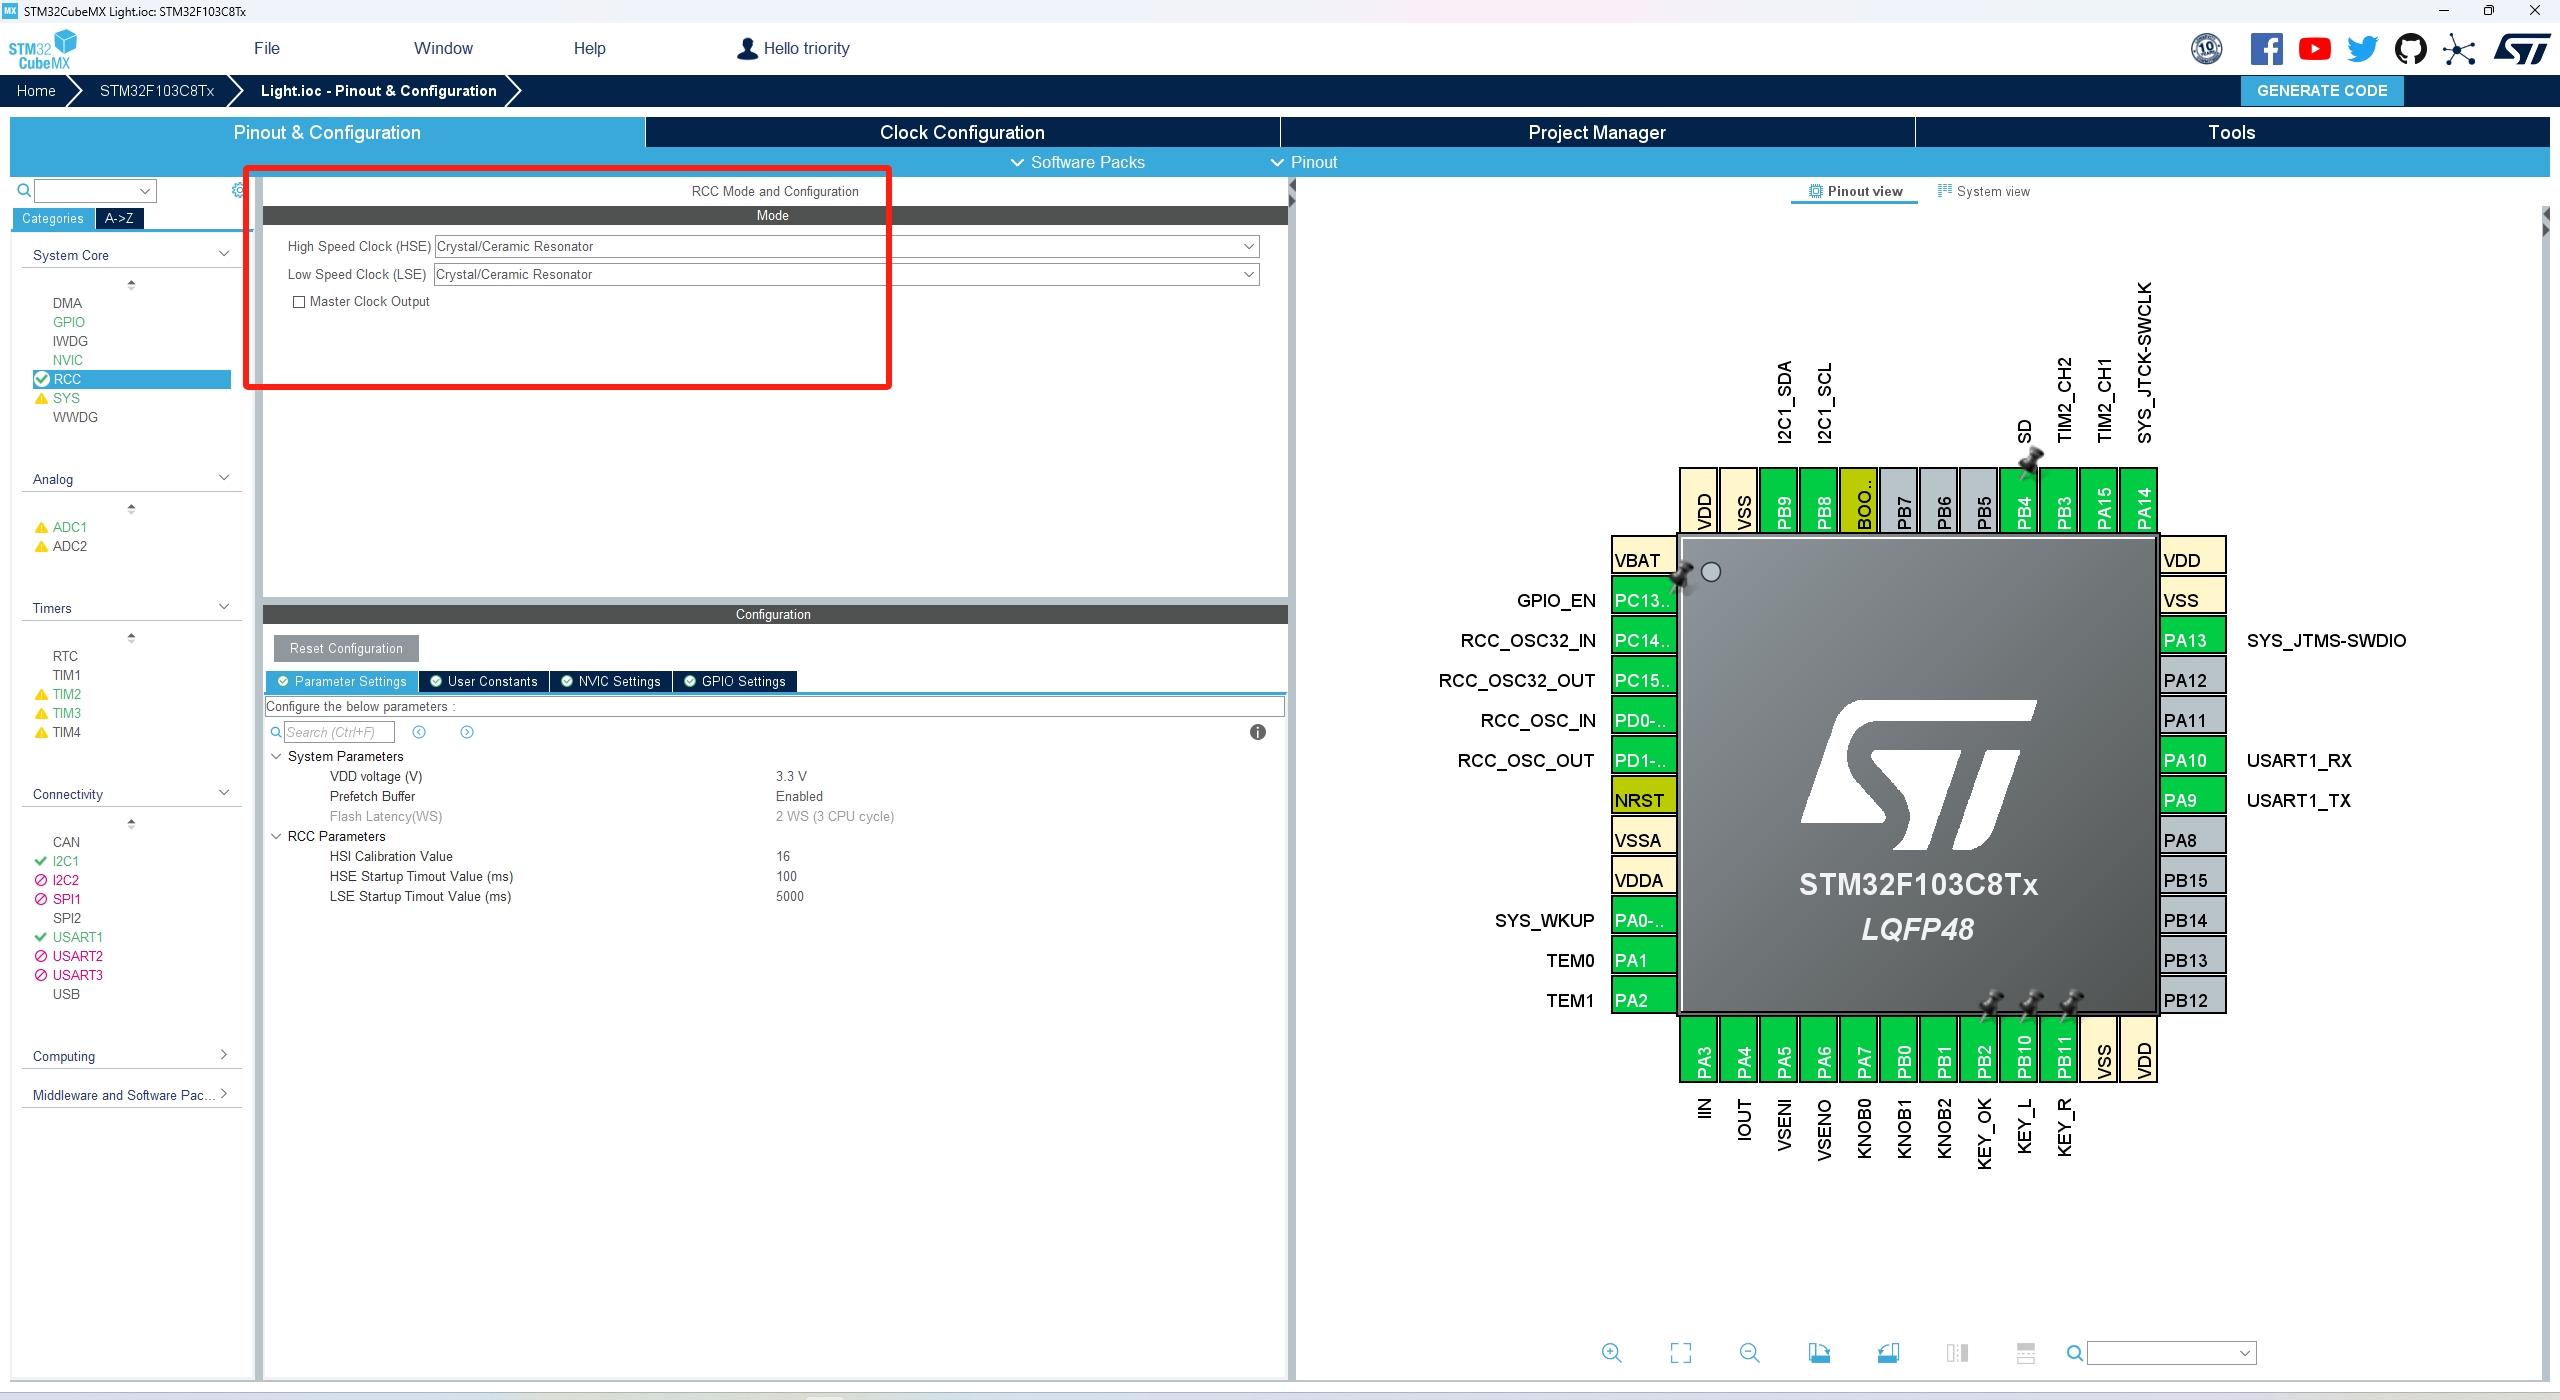Collapse the System Parameters tree node

pyautogui.click(x=276, y=757)
